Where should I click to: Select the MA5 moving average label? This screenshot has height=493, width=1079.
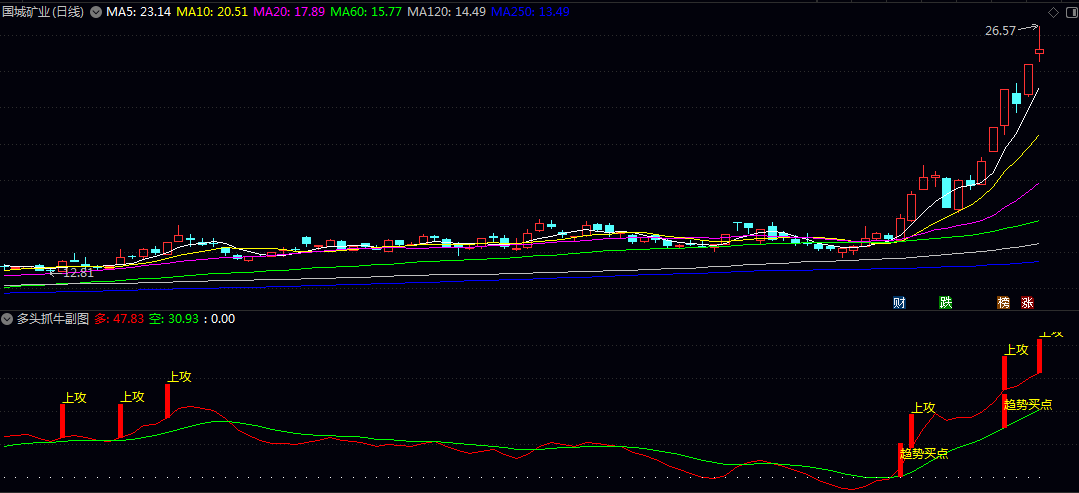tap(136, 12)
